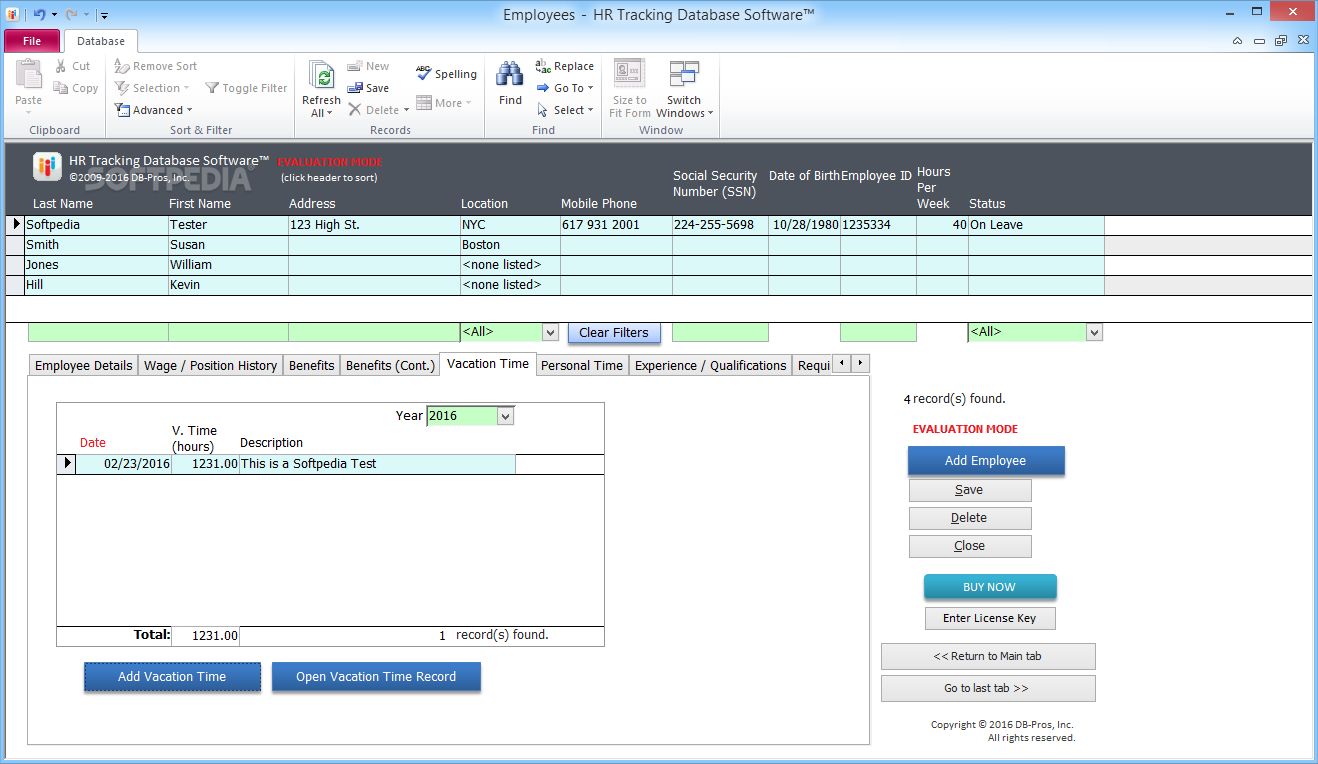Collapse the ribbon with the caret icon
1318x764 pixels.
coord(1238,41)
